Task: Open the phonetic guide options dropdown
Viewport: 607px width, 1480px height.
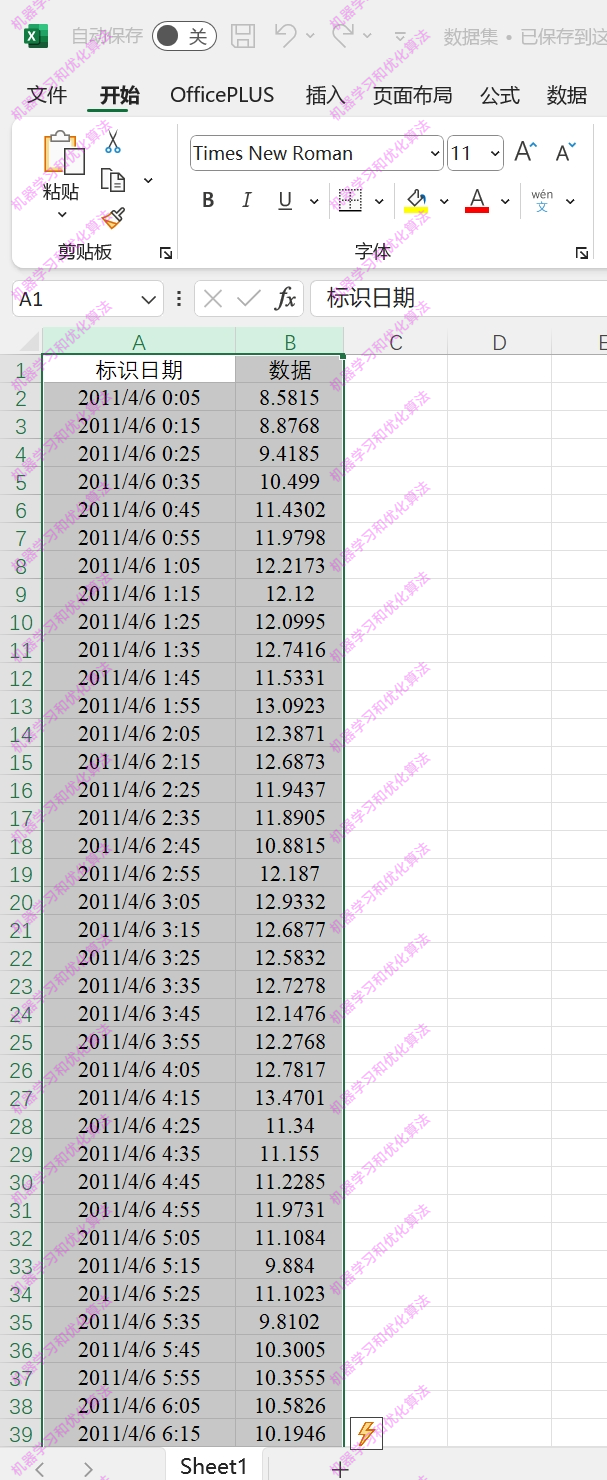Action: [570, 201]
